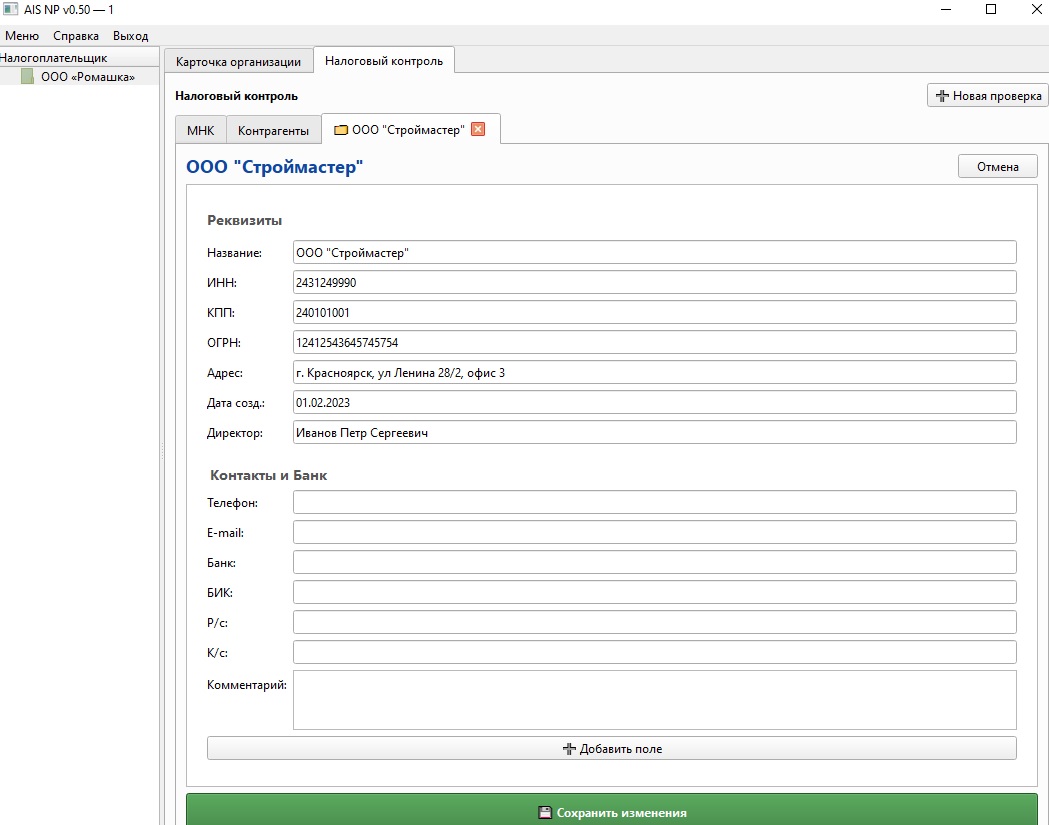Click the plus icon on Новая проверка
Image resolution: width=1049 pixels, height=825 pixels.
click(942, 96)
